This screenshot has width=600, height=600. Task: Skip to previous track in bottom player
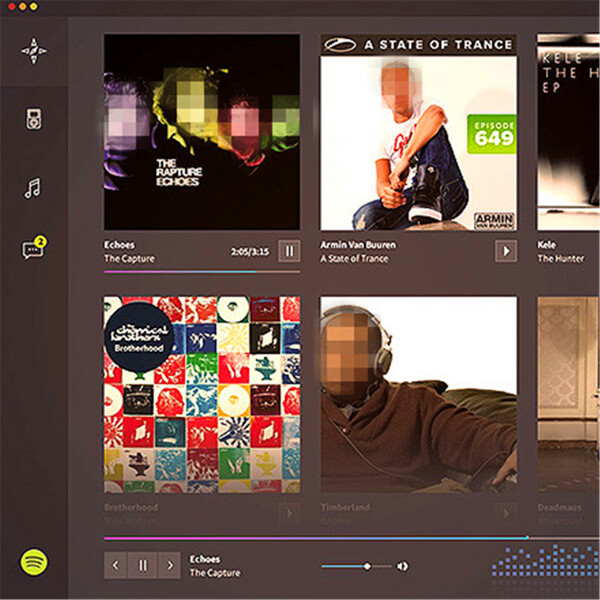click(x=116, y=565)
